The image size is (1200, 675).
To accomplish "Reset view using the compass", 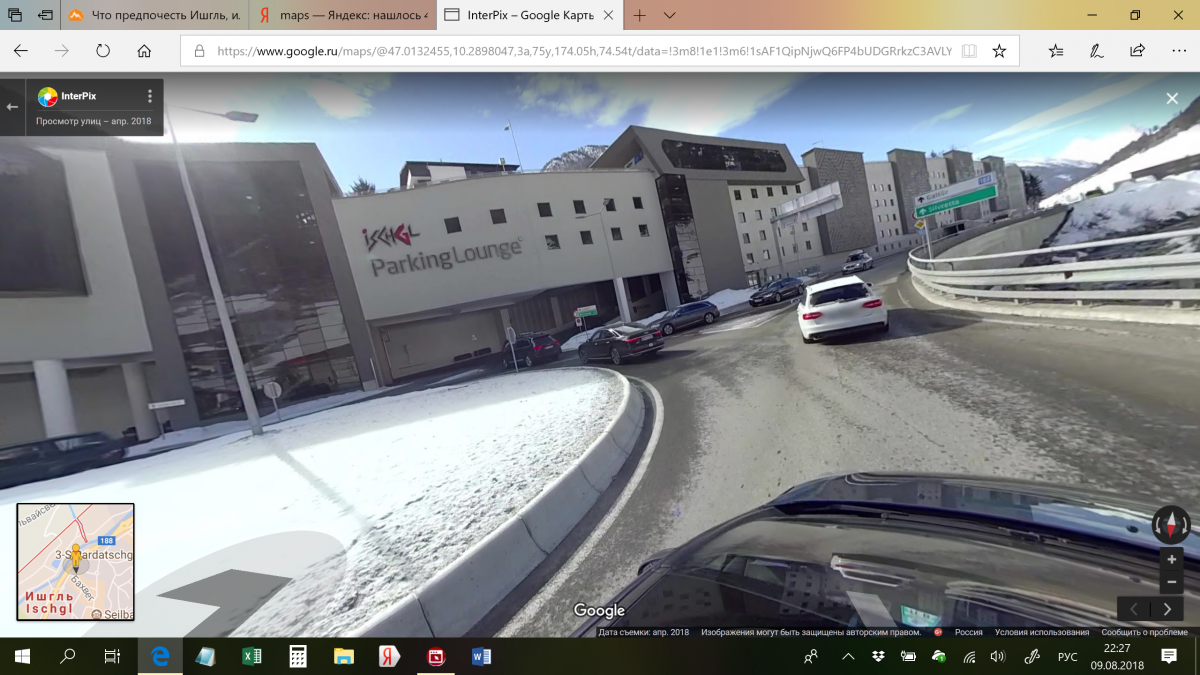I will coord(1171,524).
